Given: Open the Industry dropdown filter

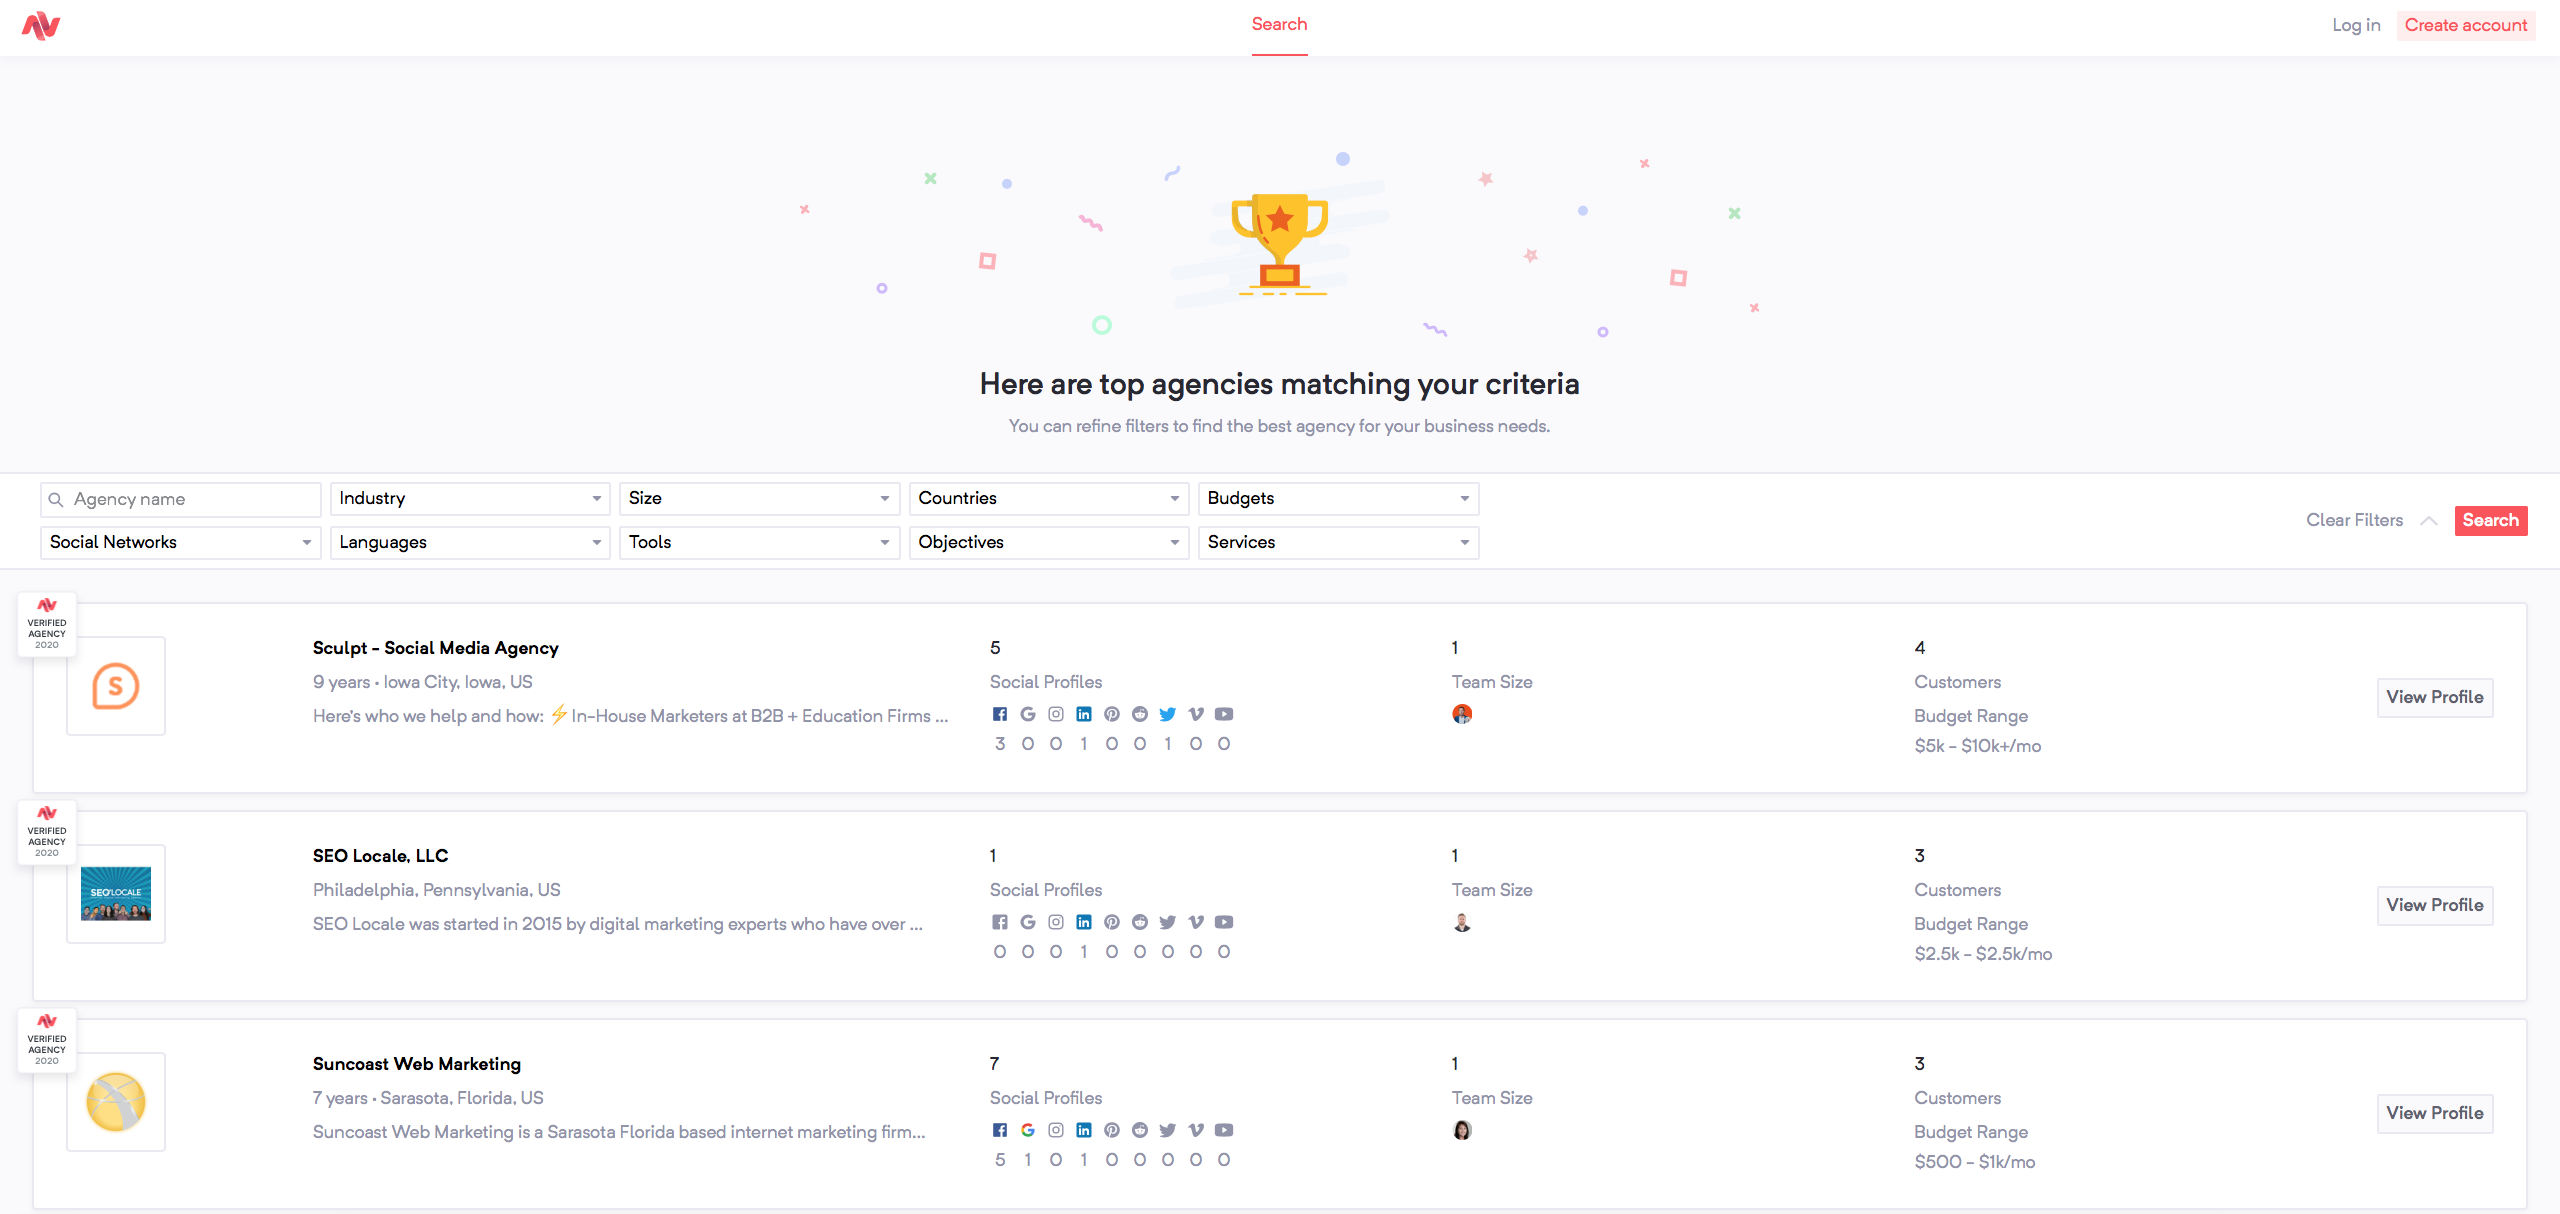Looking at the screenshot, I should pos(469,498).
